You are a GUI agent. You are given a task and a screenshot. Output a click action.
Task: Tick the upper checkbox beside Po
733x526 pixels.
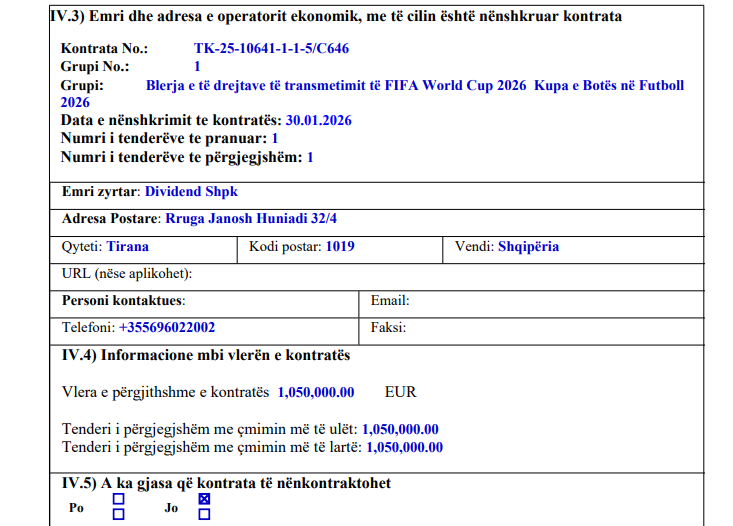[119, 498]
